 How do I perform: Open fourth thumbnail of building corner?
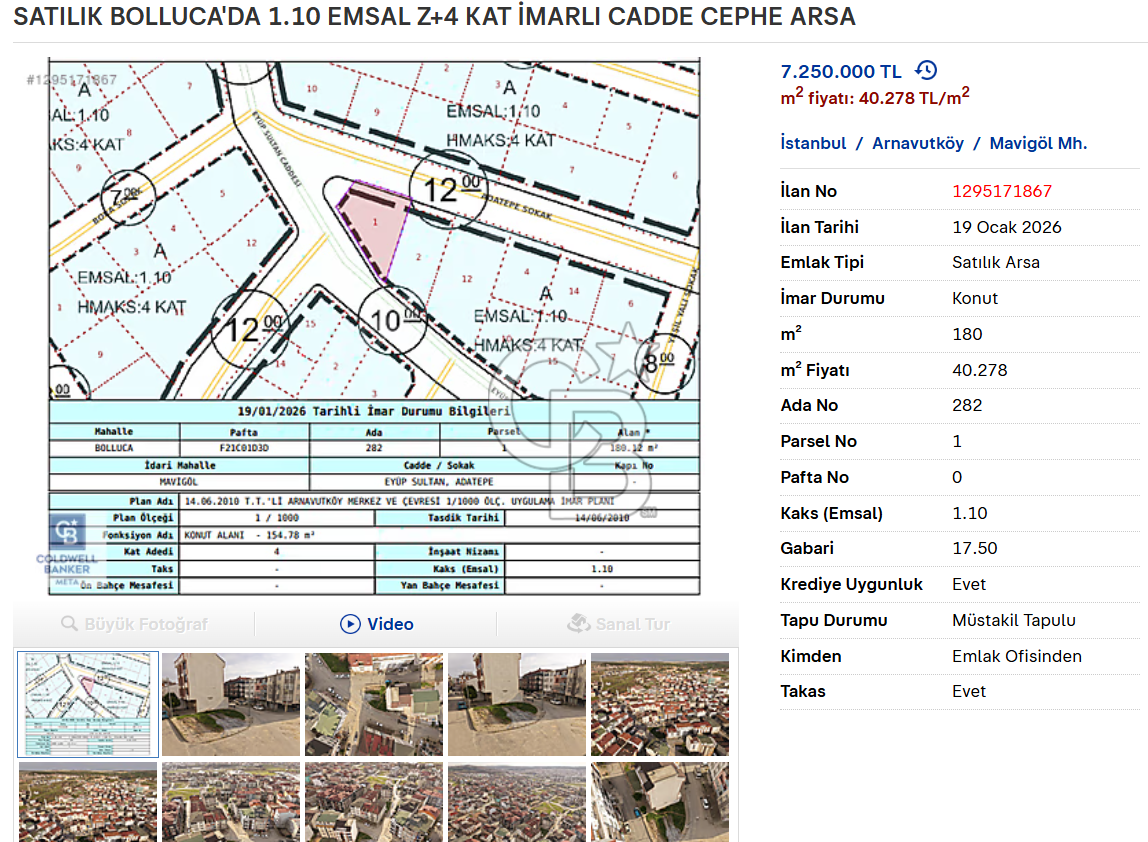click(517, 704)
